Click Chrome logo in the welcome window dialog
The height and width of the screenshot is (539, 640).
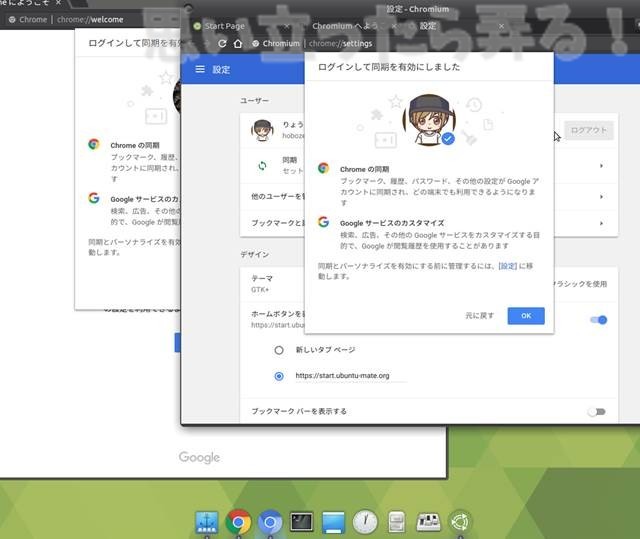pos(94,144)
